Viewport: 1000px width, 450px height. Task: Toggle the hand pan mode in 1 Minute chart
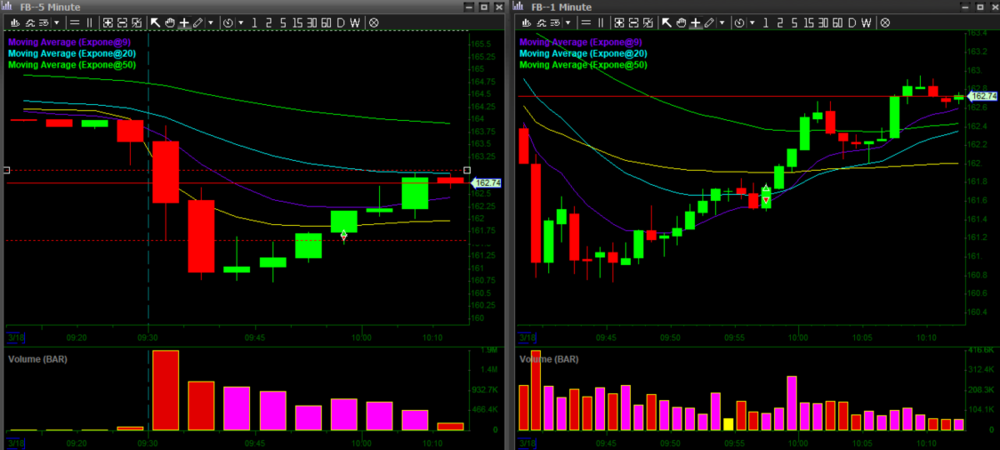(681, 22)
